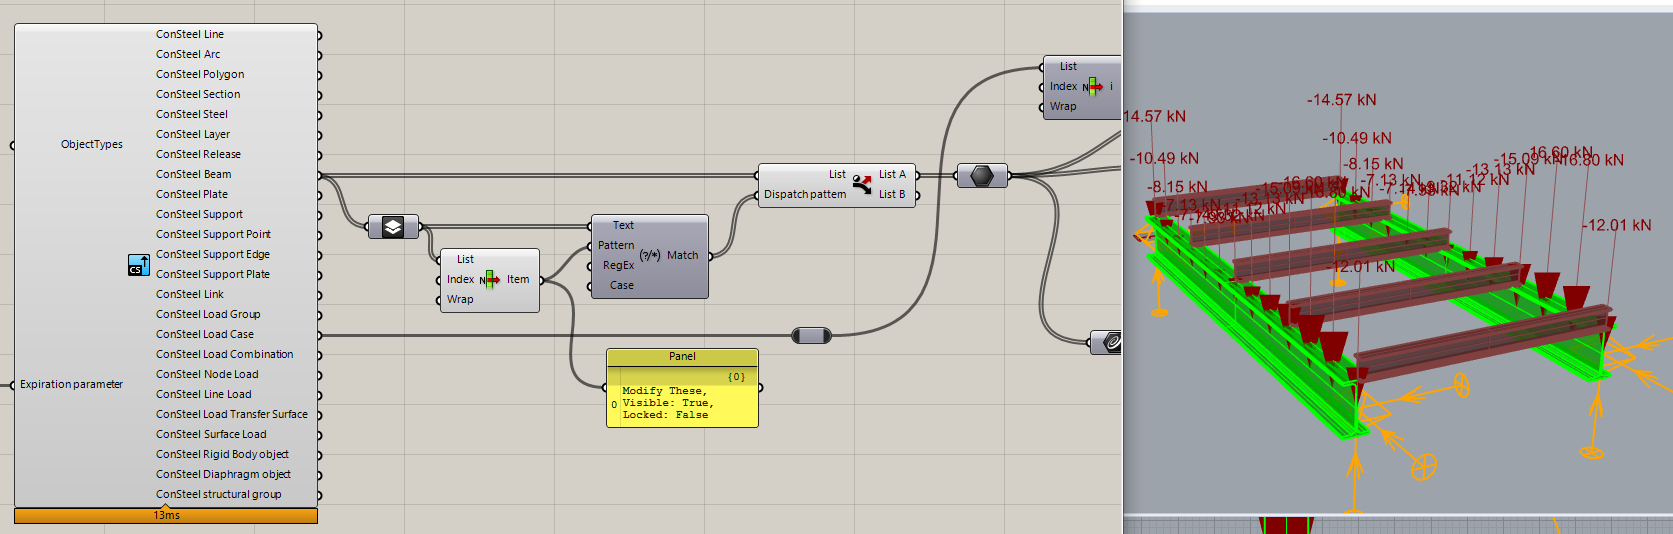Select the ConSteel Line output
Image resolution: width=1673 pixels, height=534 pixels.
click(x=190, y=34)
